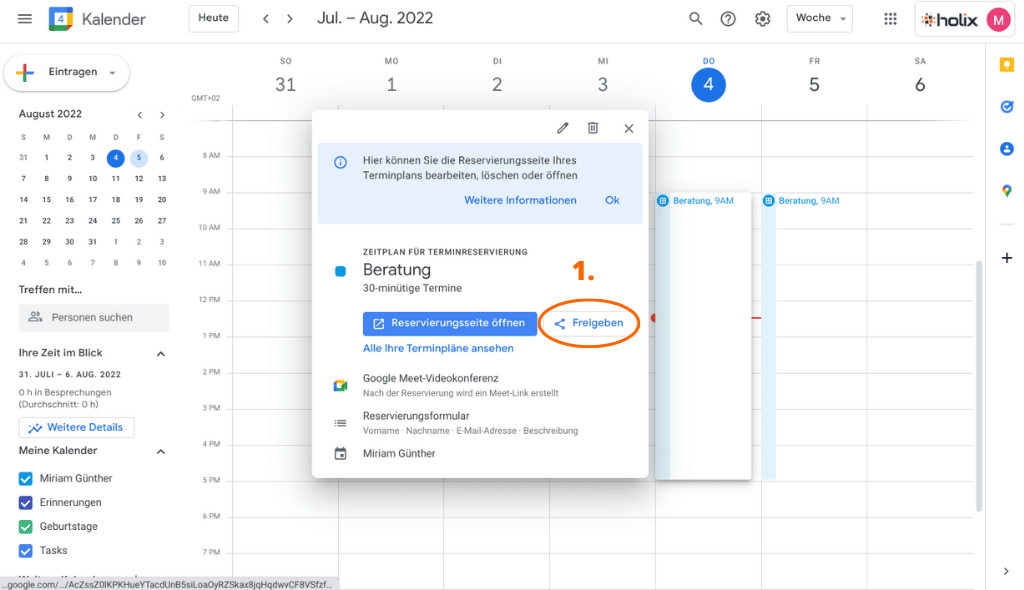The image size is (1024, 590).
Task: Delete the Terminplan with the trash icon
Action: 595,128
